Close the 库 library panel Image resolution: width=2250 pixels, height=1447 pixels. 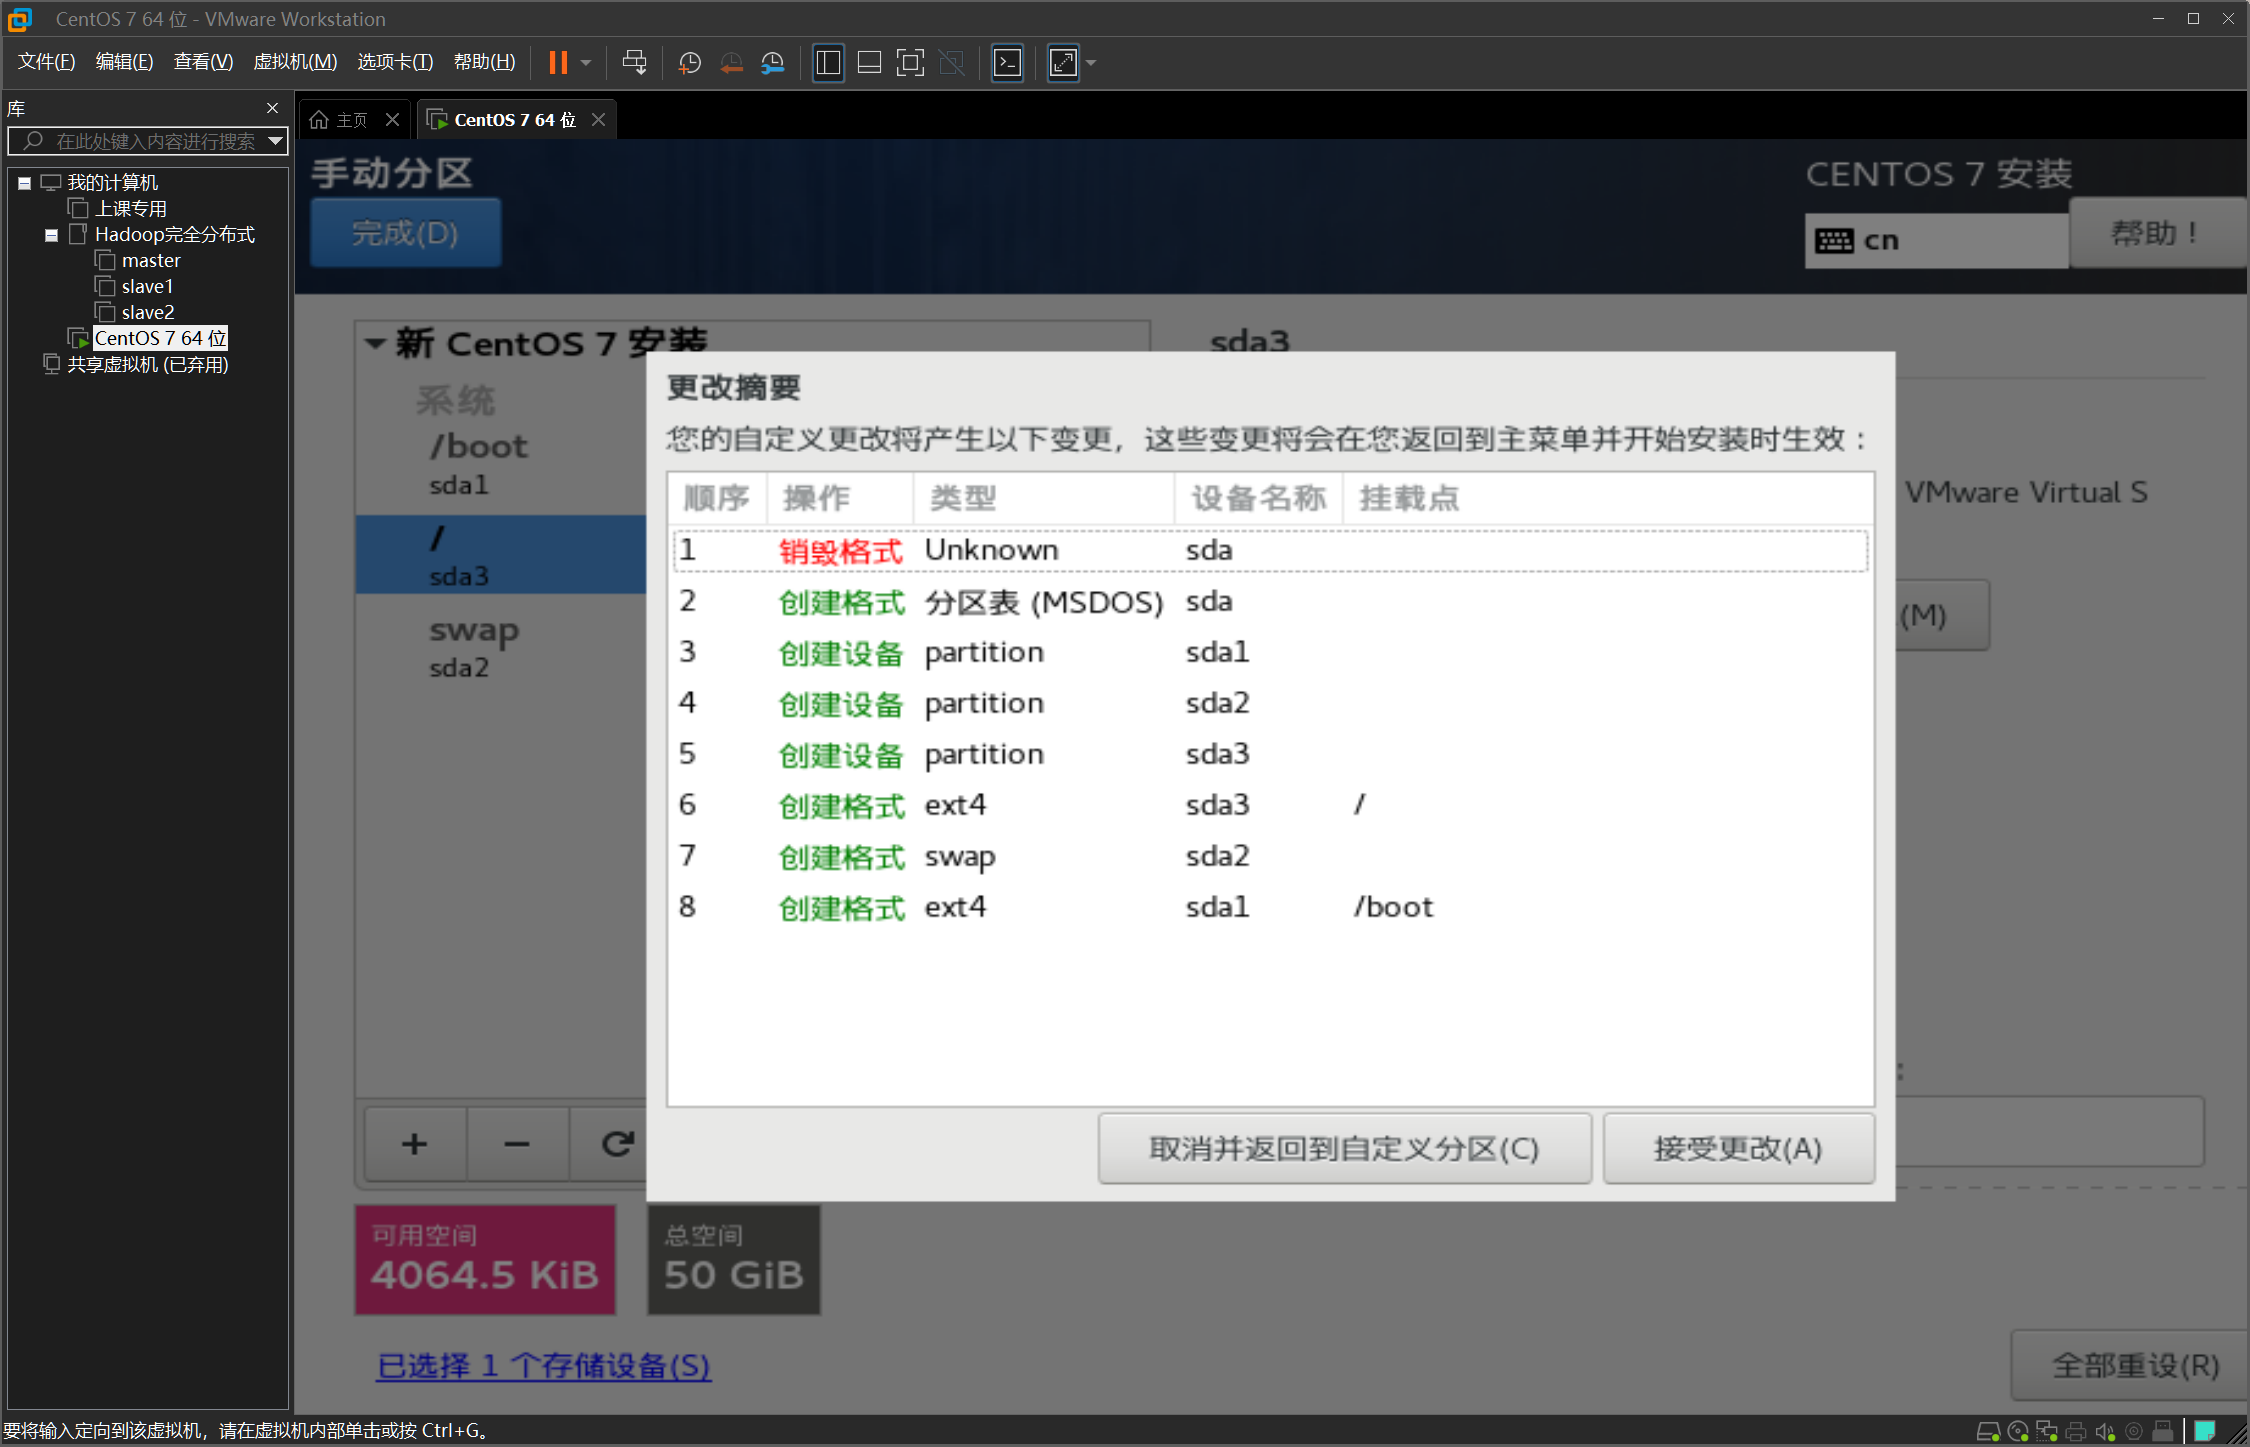(x=272, y=108)
